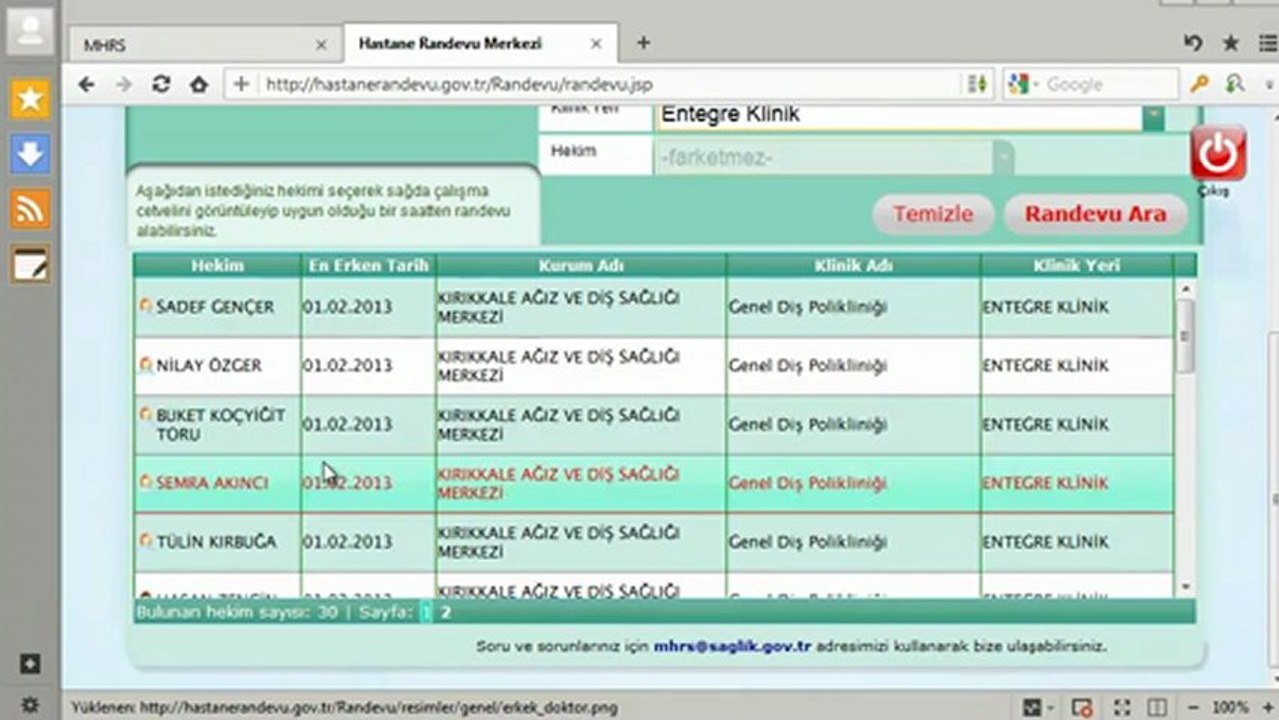Click the add sidebar extension plus icon
The height and width of the screenshot is (720, 1279).
tap(30, 663)
